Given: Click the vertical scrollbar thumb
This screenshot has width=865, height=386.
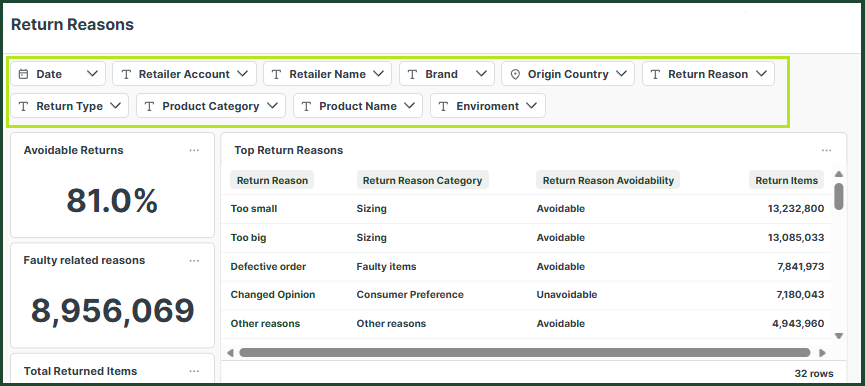Looking at the screenshot, I should (839, 196).
